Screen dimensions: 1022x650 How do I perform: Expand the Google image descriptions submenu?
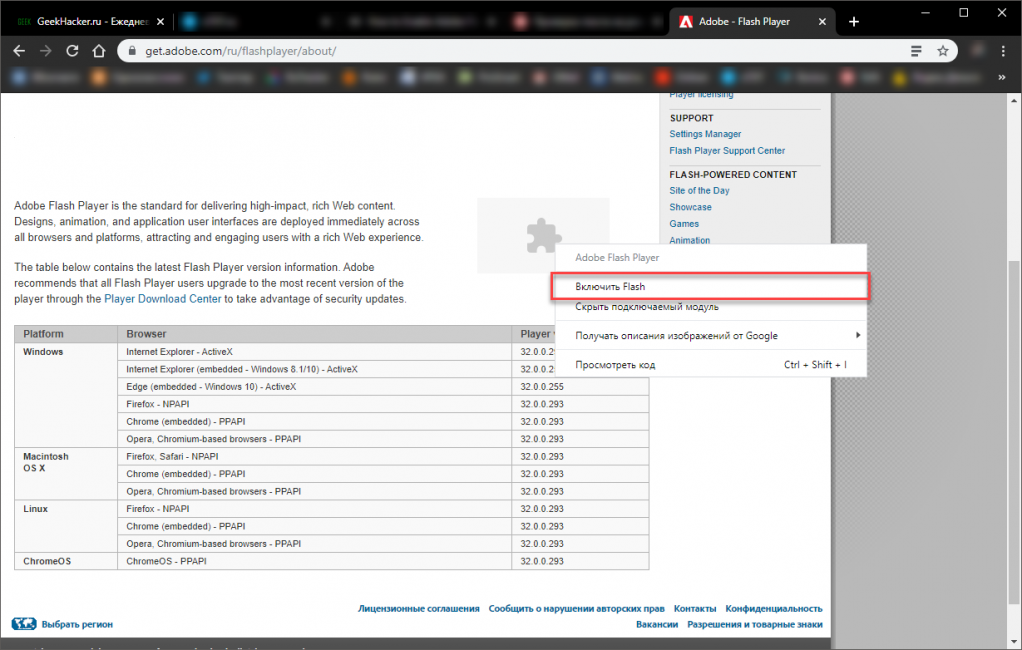[856, 336]
